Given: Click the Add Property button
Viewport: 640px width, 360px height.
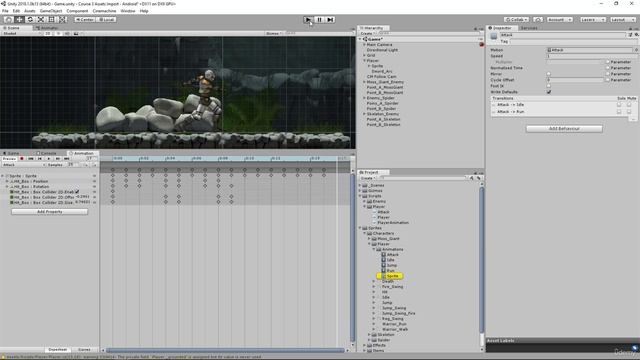Looking at the screenshot, I should coord(49,211).
